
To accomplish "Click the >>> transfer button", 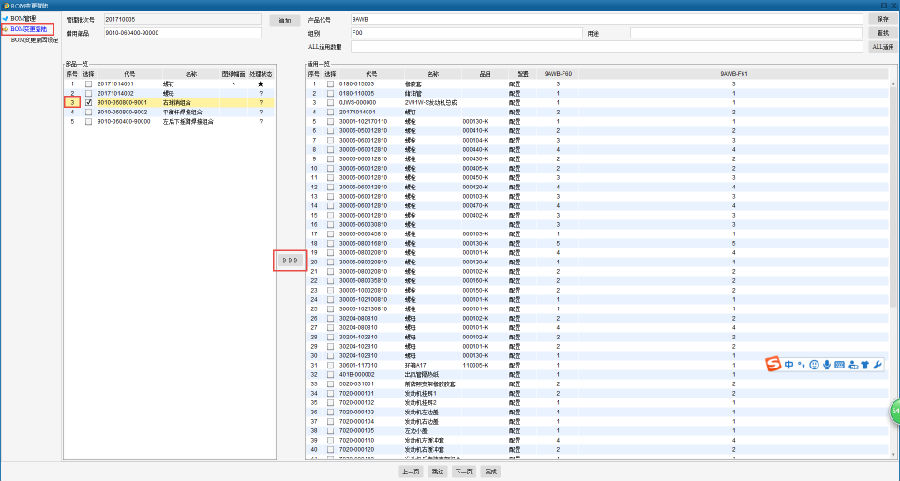I will (290, 260).
